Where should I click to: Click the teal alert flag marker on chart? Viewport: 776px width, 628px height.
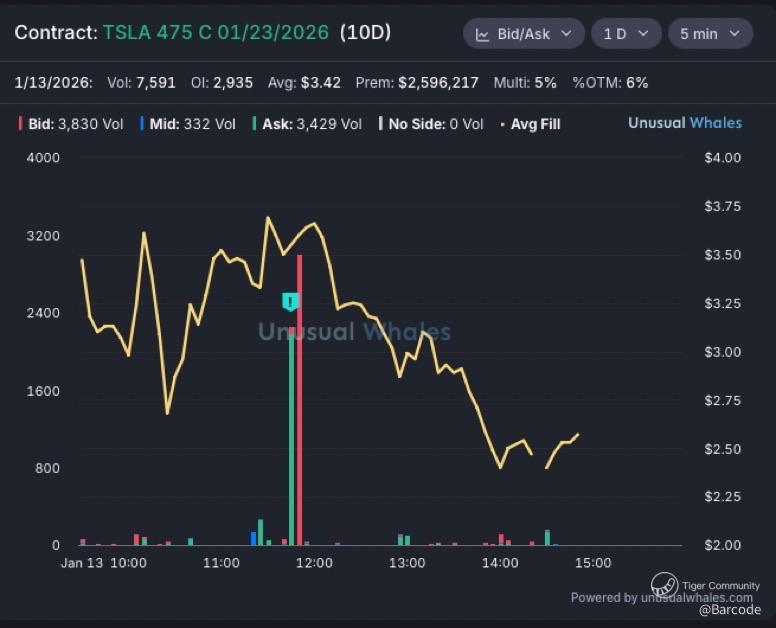tap(290, 301)
